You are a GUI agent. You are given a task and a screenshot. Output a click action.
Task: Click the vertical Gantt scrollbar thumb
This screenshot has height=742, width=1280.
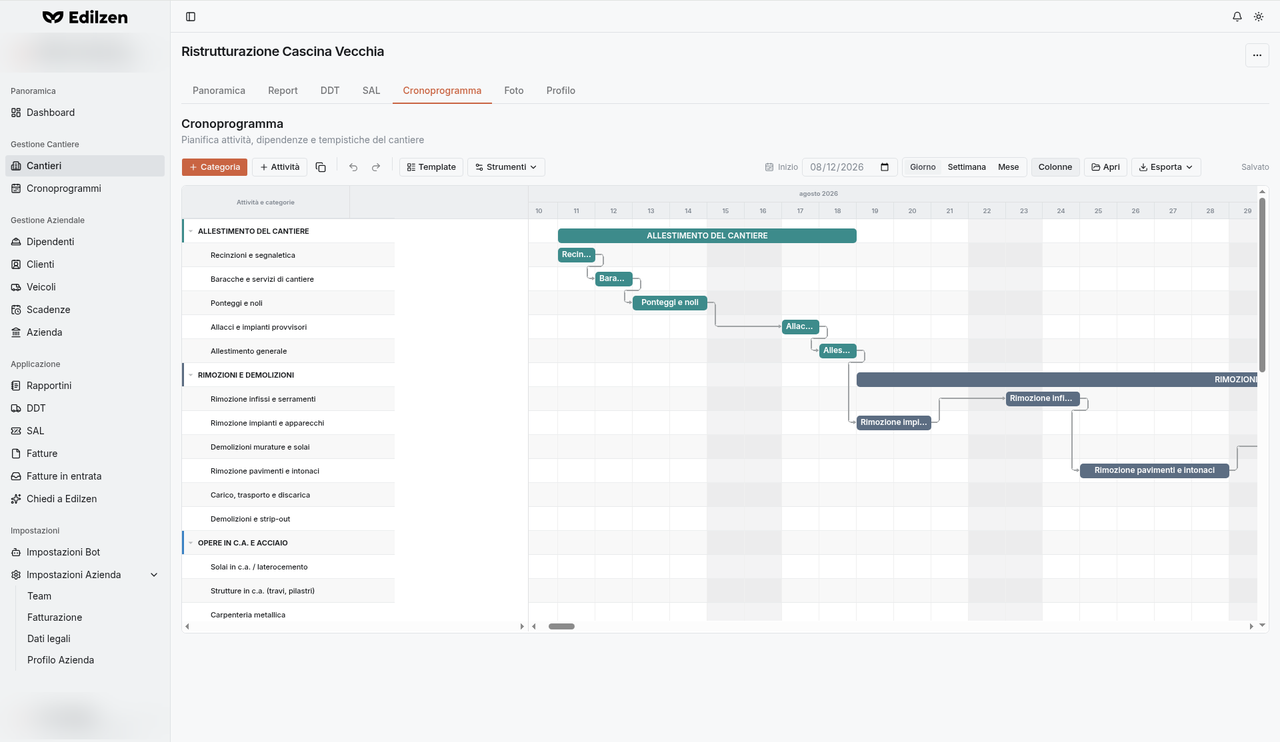1262,285
